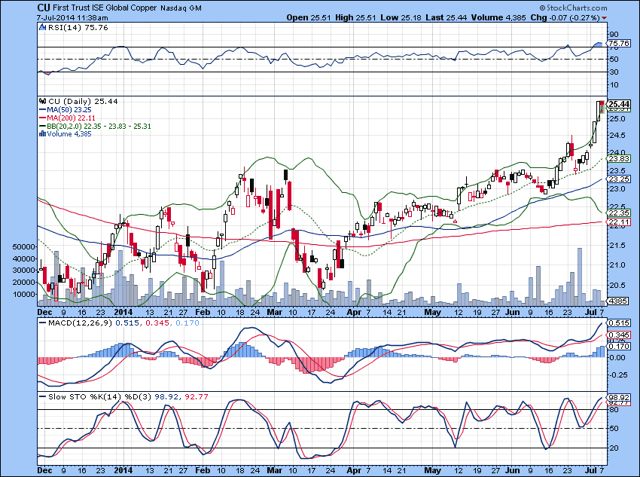Click the 22.35 lower band tag on right axis
640x477 pixels.
click(x=619, y=213)
